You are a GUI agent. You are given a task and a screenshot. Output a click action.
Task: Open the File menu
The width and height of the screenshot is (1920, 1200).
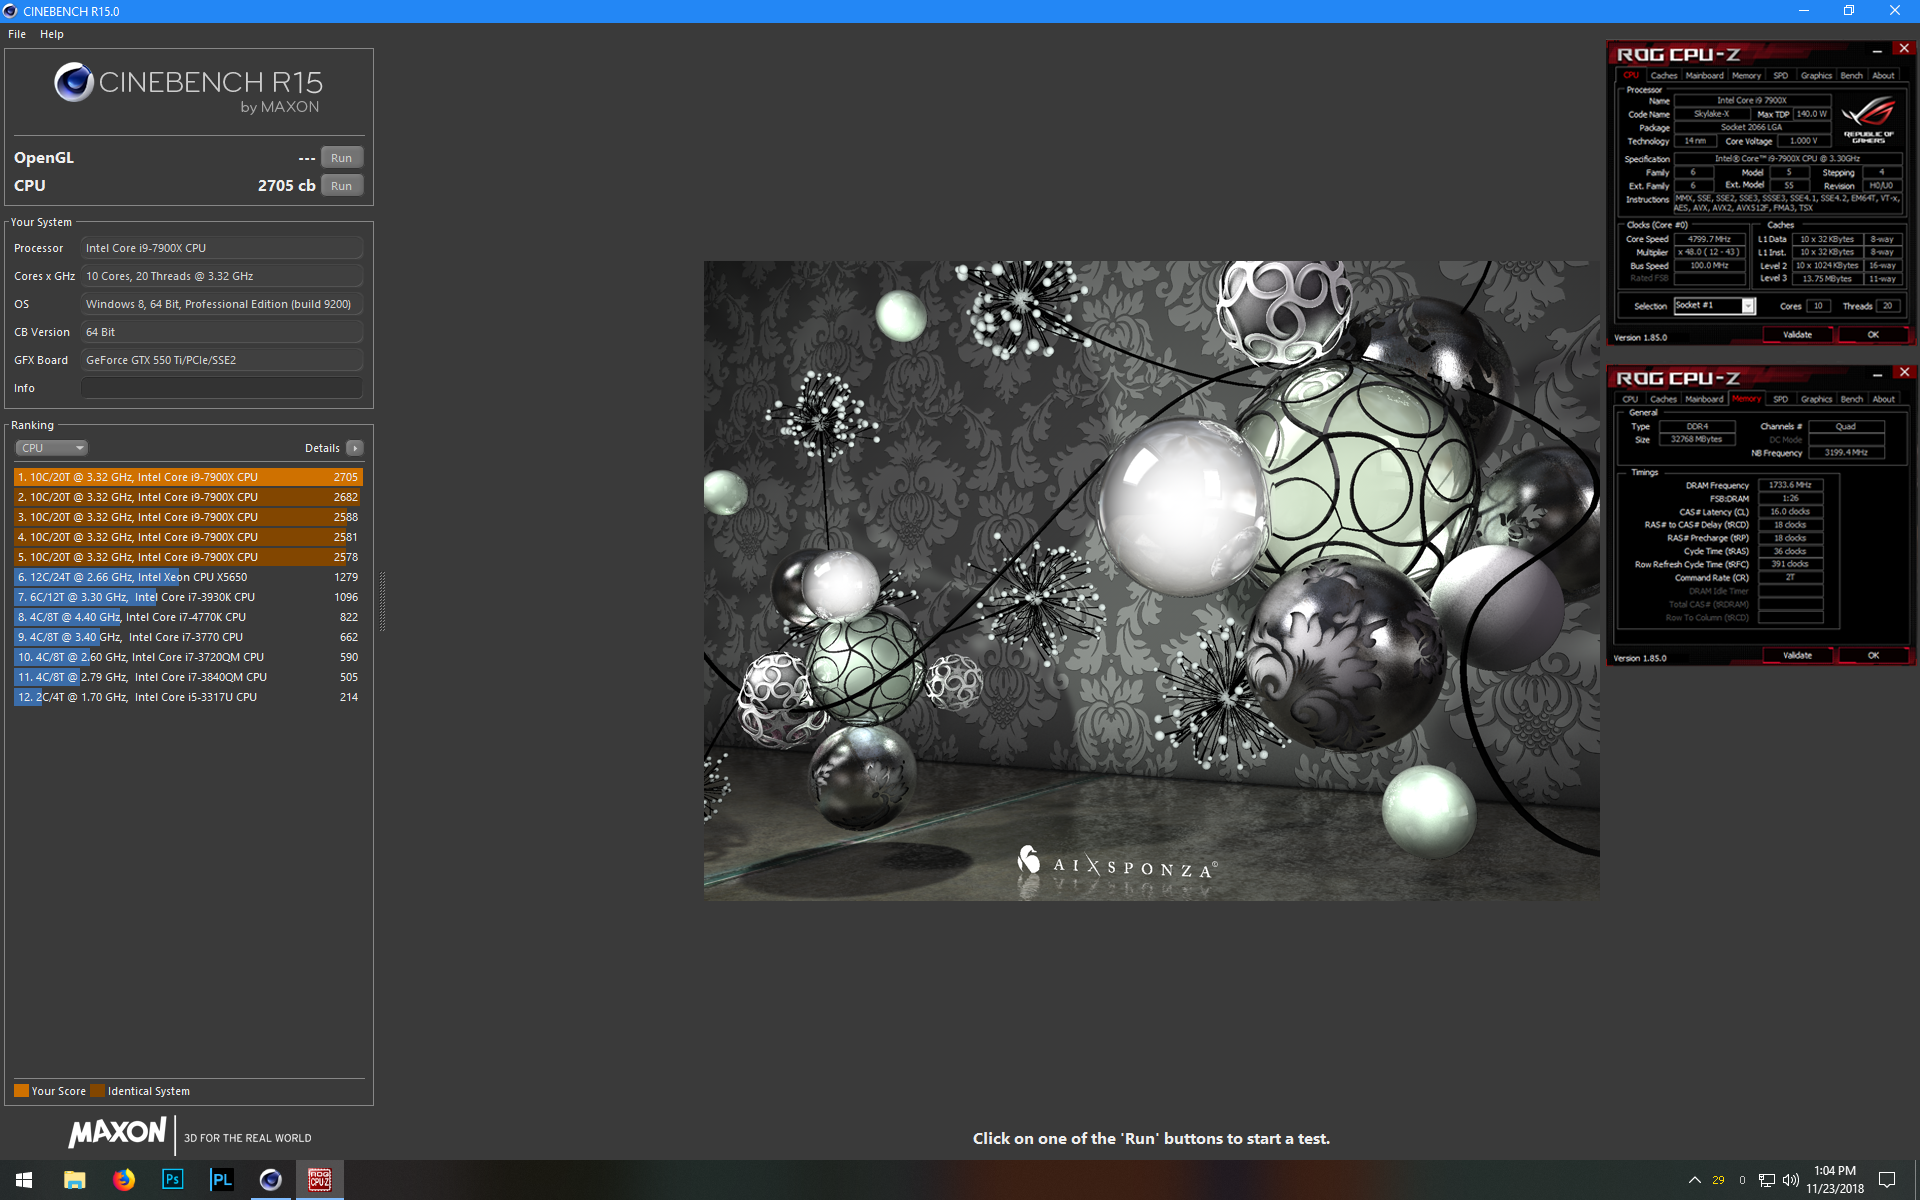(17, 34)
